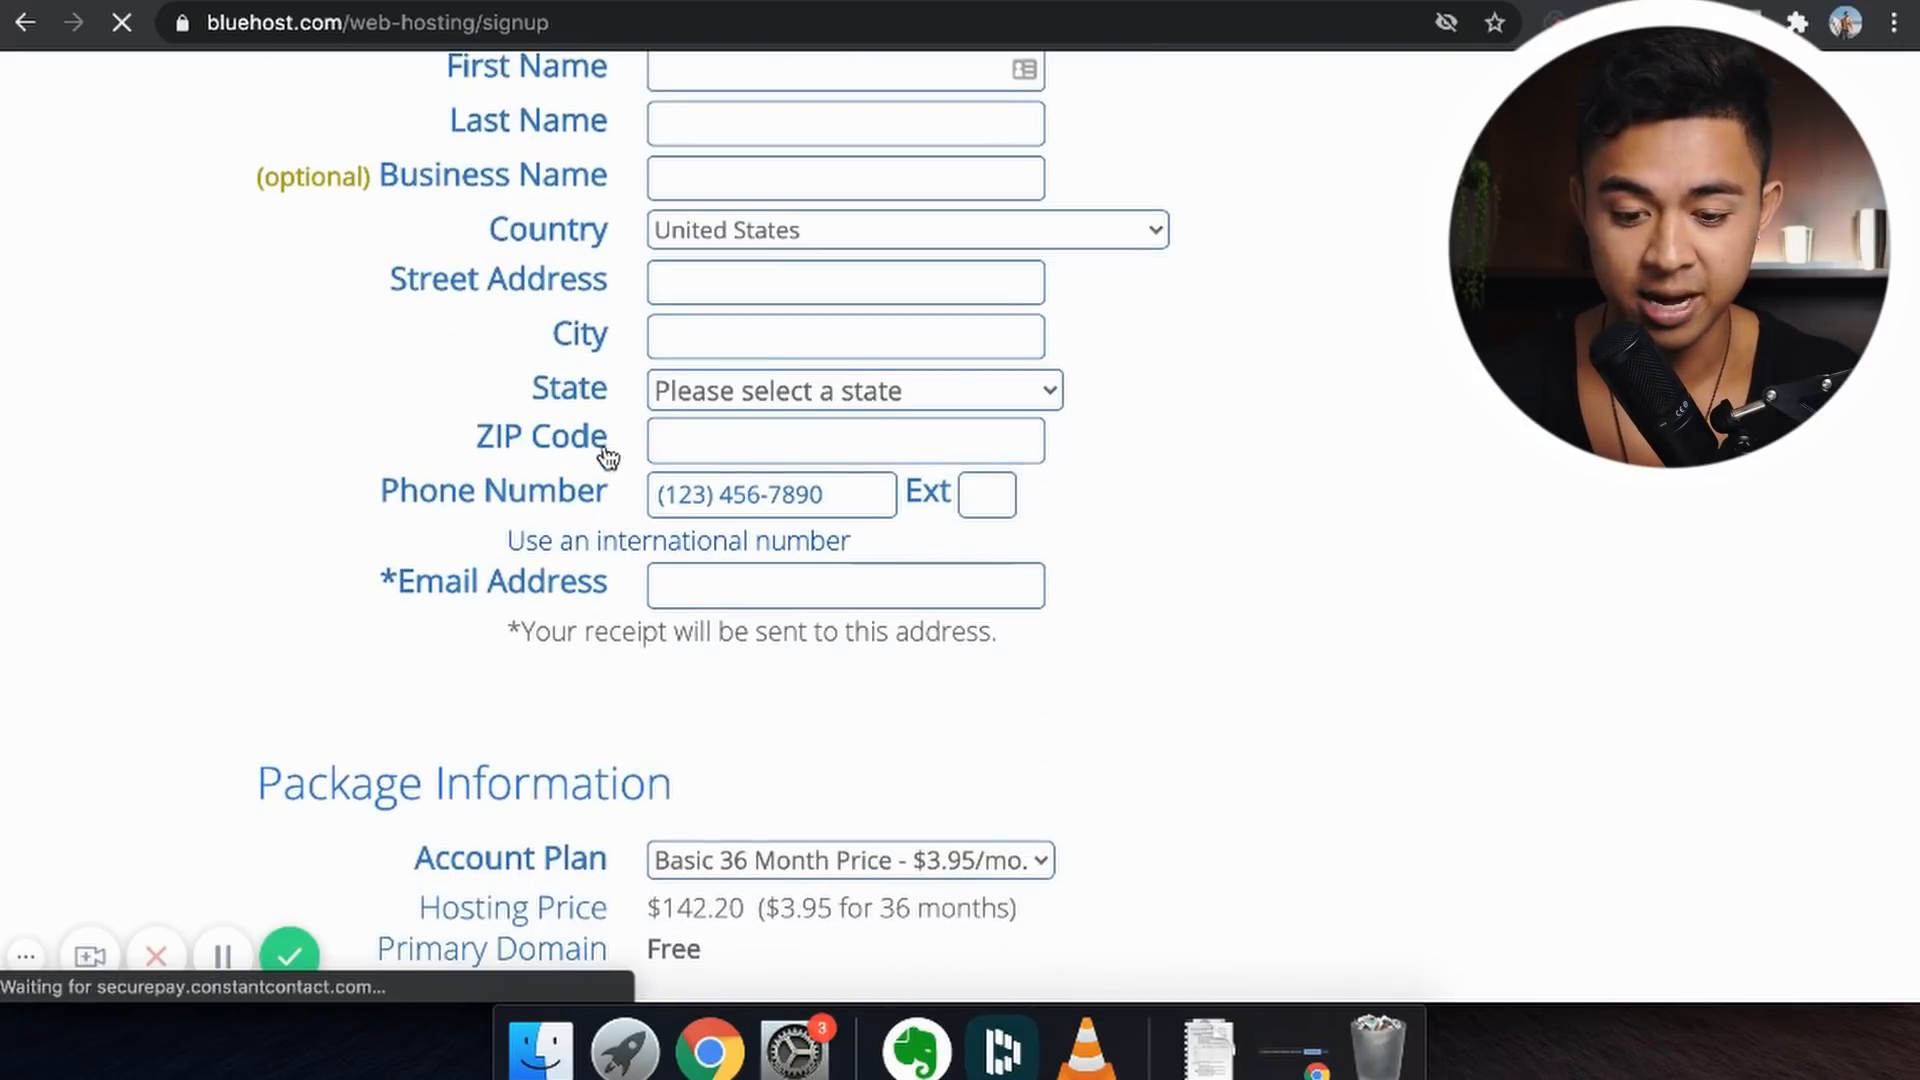
Task: Stop page loading with the X button
Action: point(121,22)
